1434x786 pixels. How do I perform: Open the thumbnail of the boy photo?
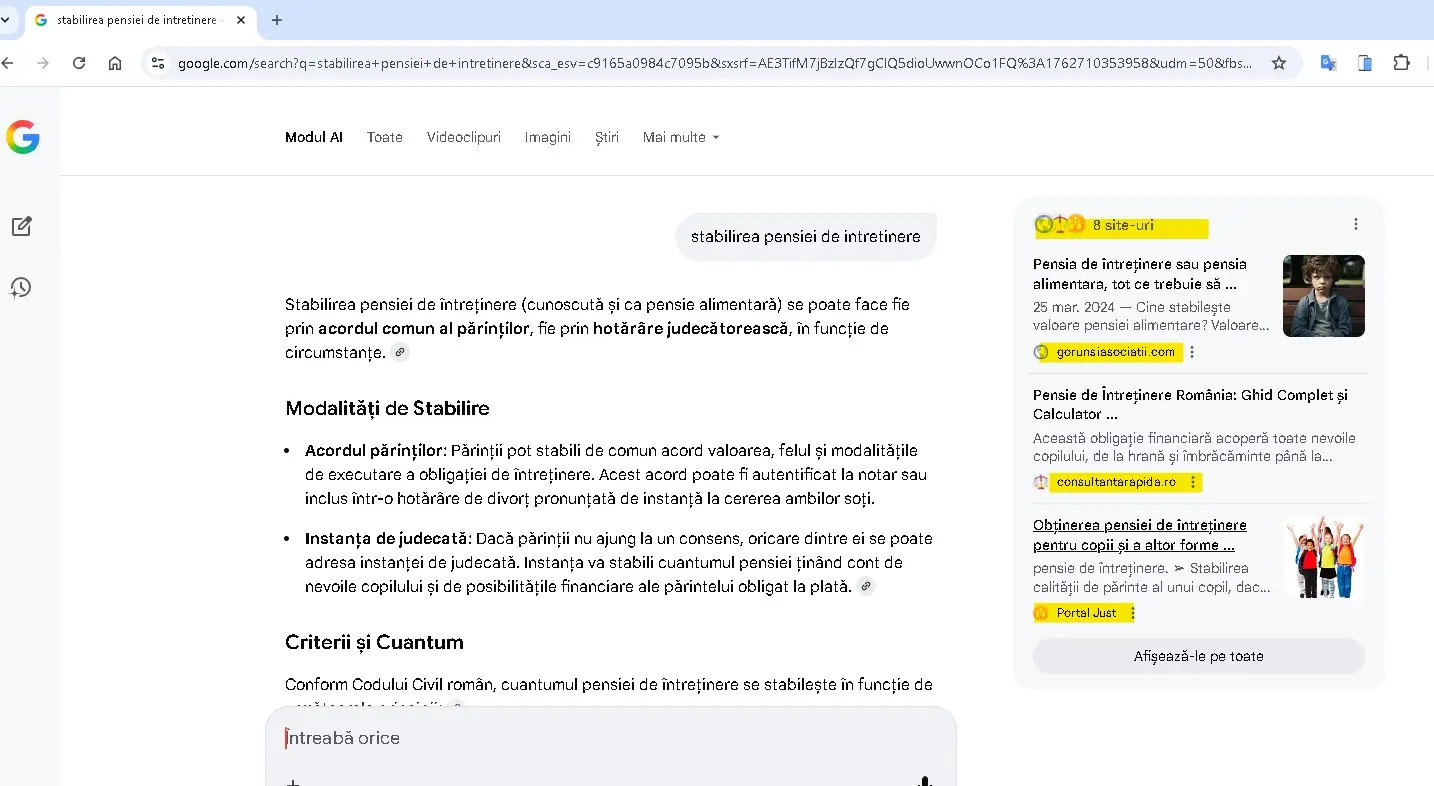1323,296
